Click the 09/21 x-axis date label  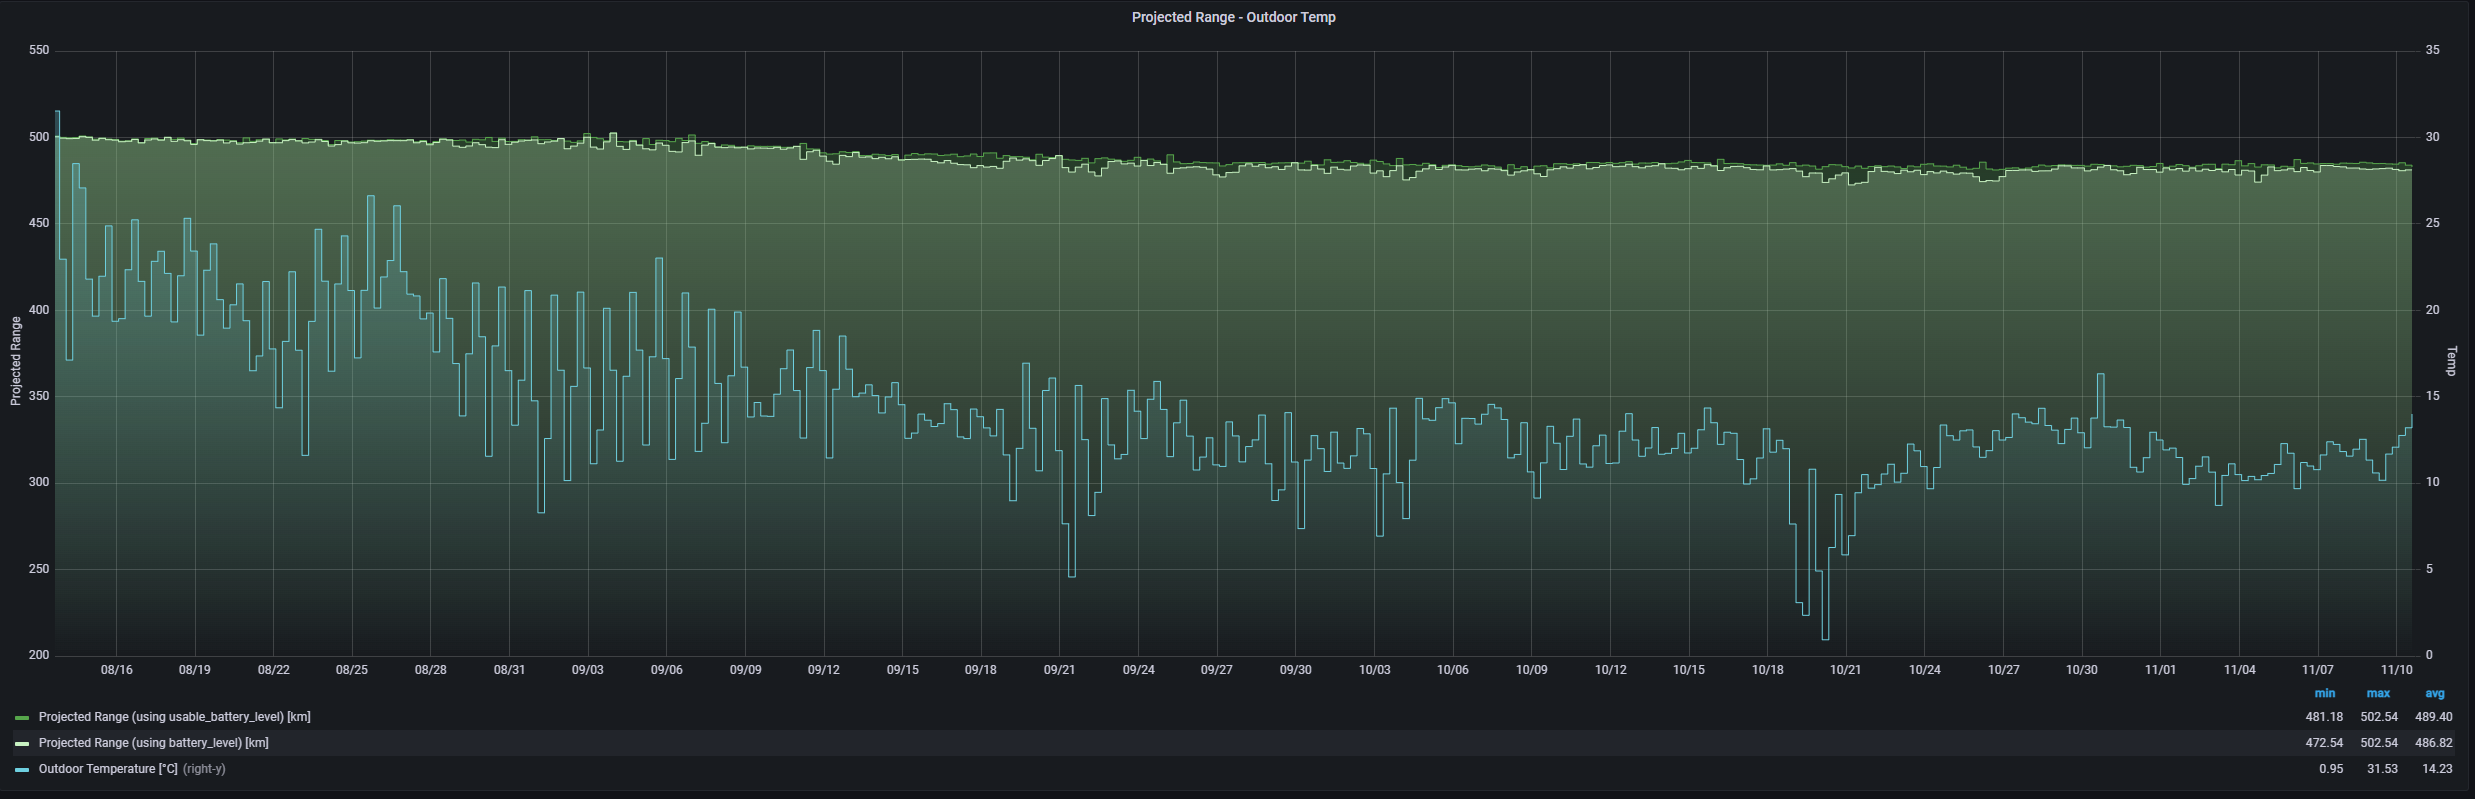[1059, 670]
